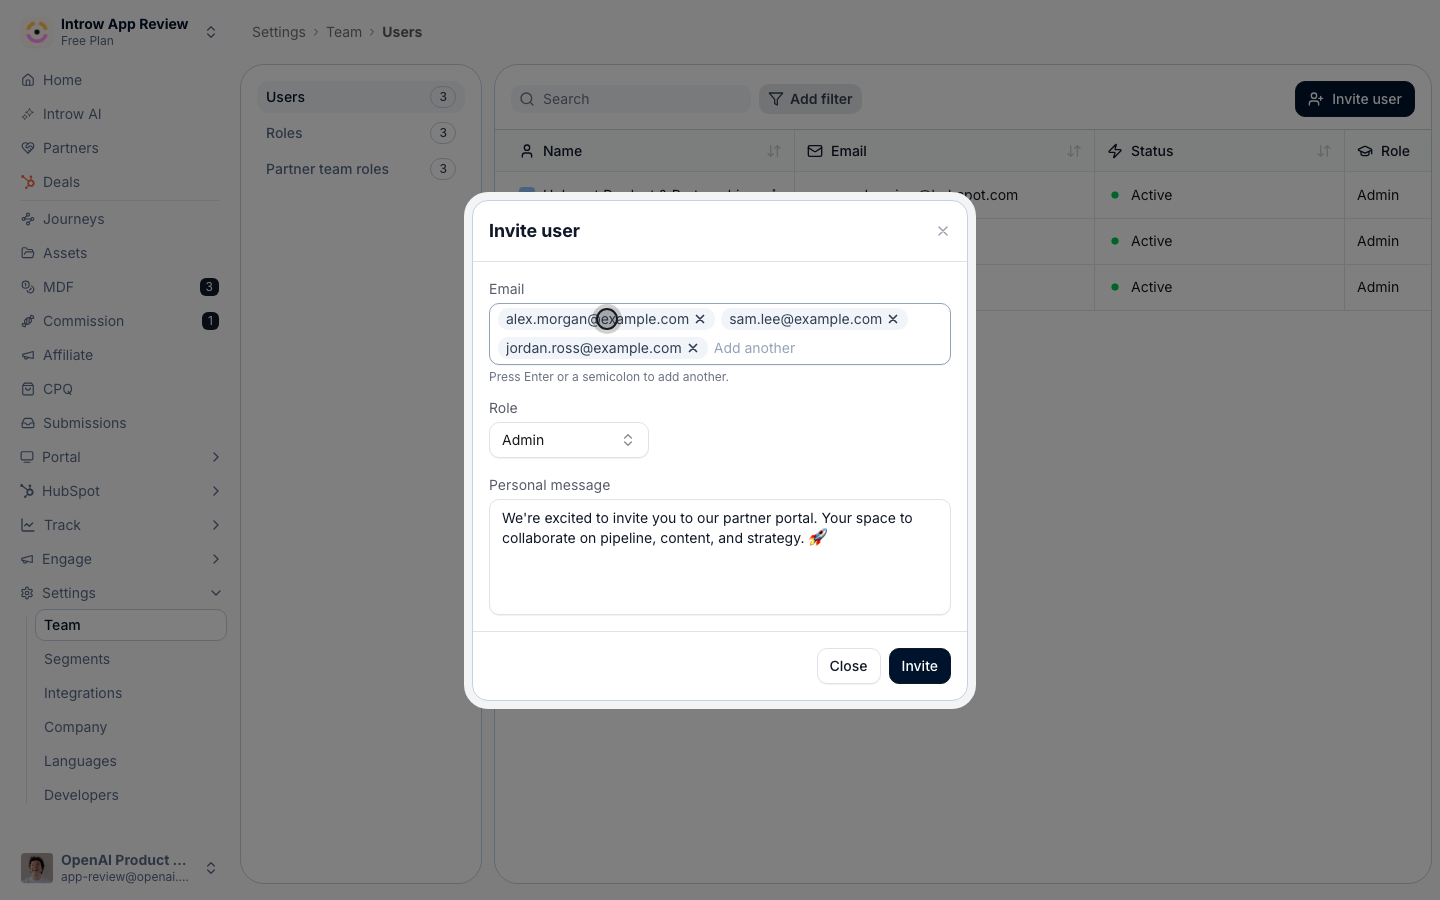
Task: Click the Assets folder icon
Action: tap(28, 253)
